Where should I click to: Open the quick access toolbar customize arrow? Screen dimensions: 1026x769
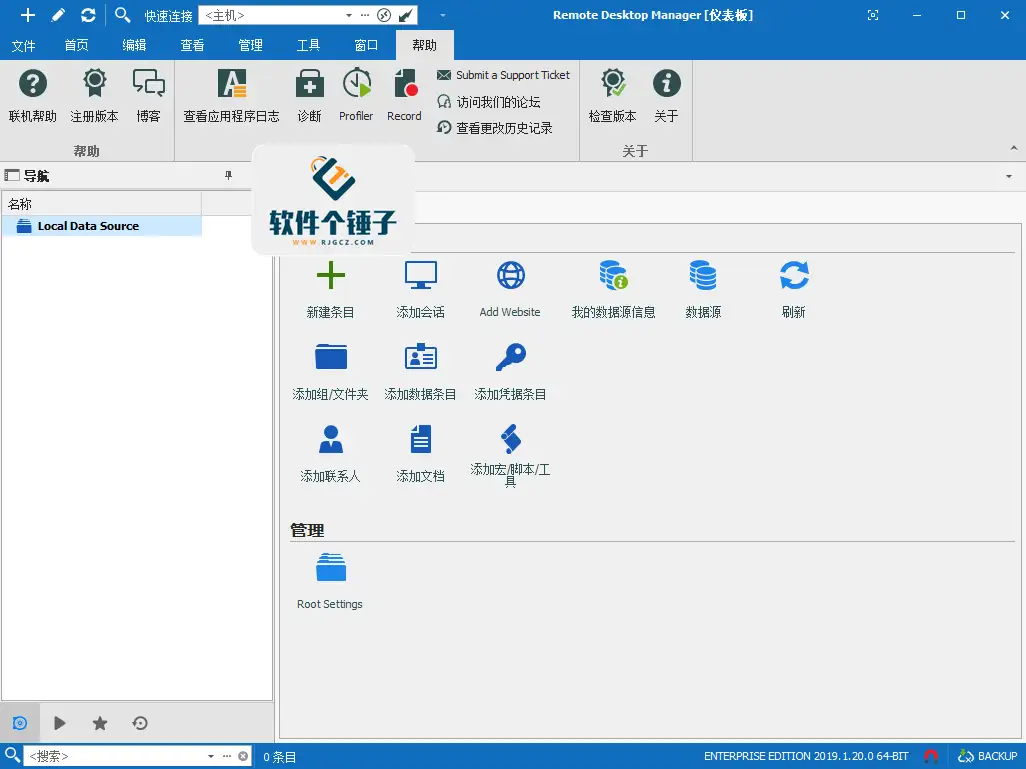click(443, 15)
